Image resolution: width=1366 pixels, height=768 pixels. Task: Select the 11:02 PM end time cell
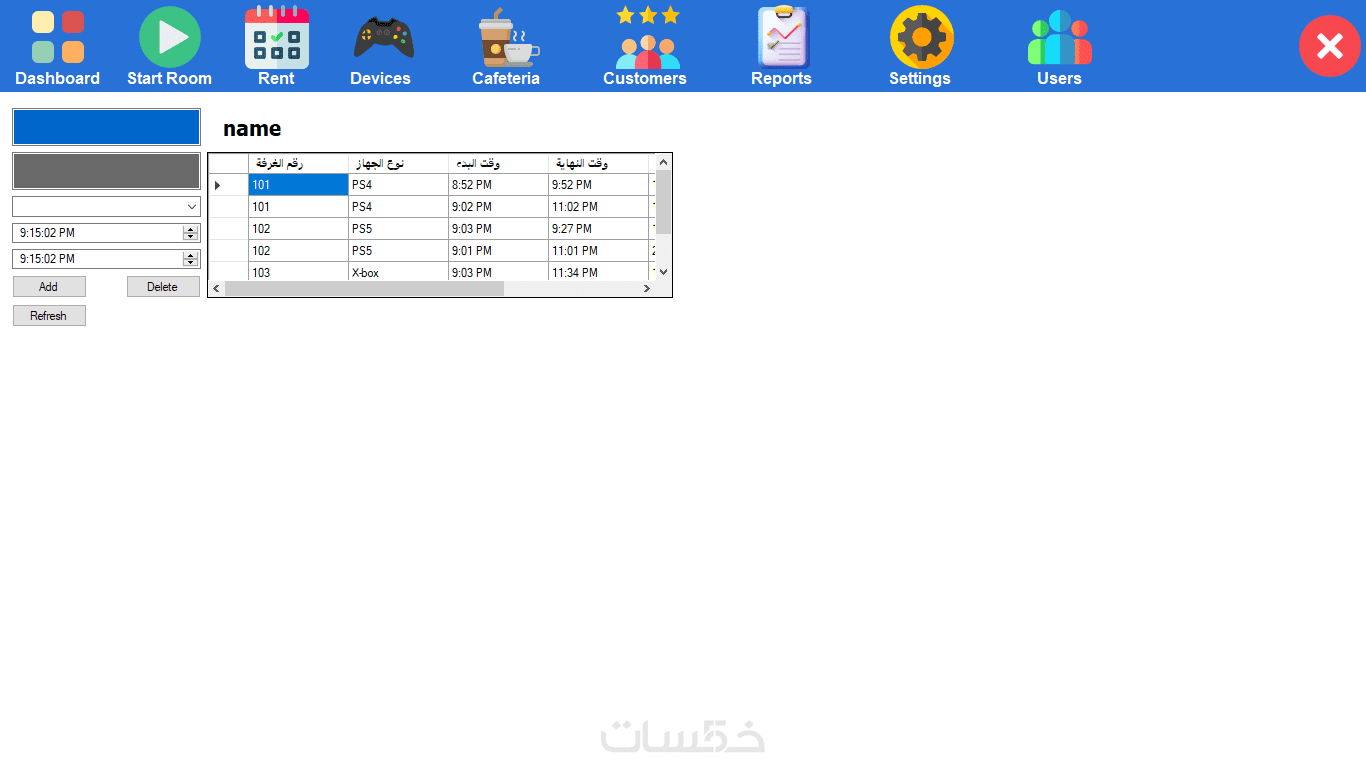tap(598, 207)
